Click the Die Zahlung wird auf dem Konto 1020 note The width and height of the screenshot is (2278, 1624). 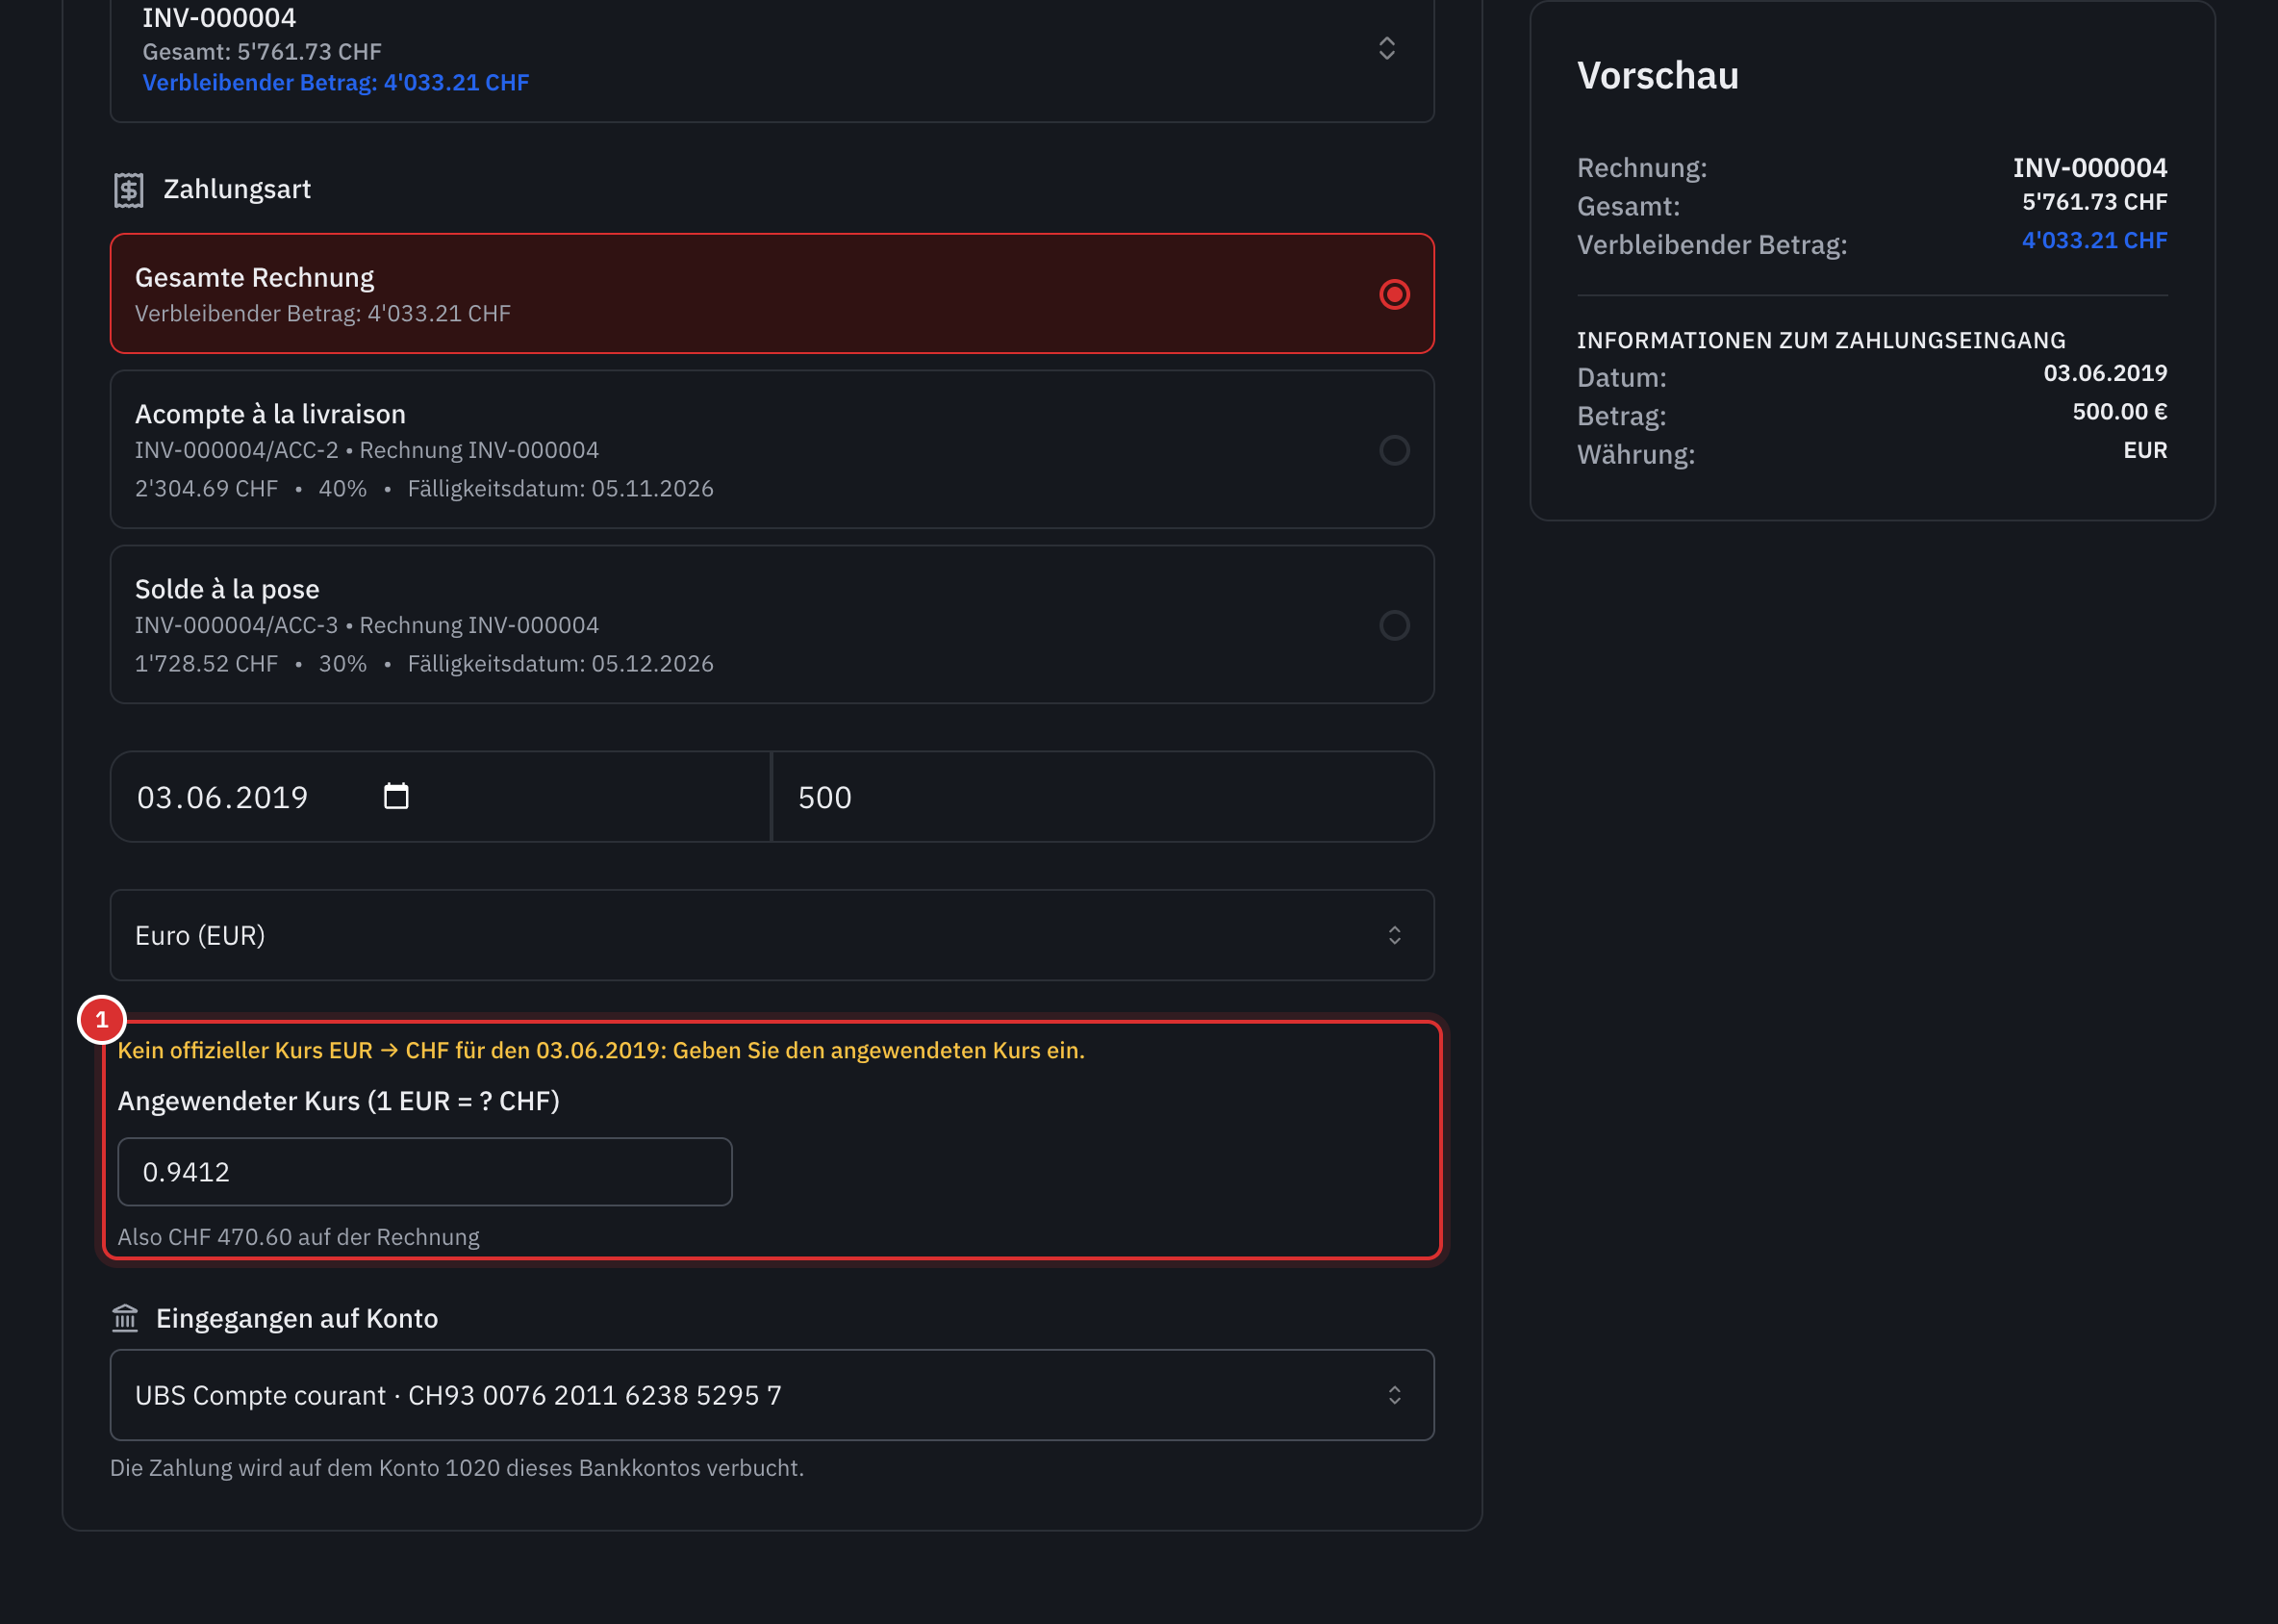click(x=457, y=1468)
